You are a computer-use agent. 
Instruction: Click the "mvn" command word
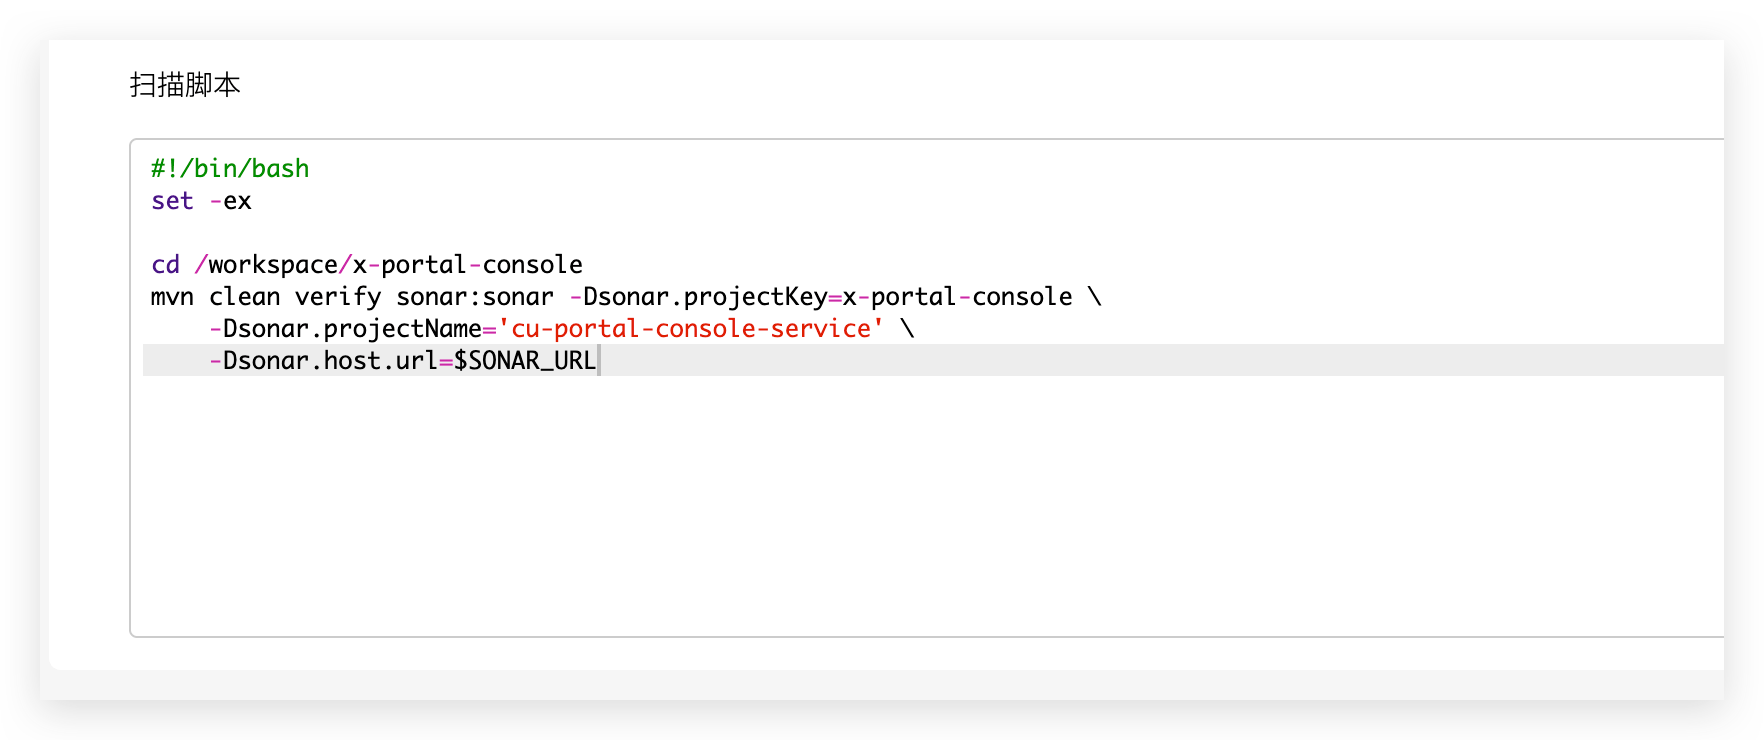coord(172,297)
